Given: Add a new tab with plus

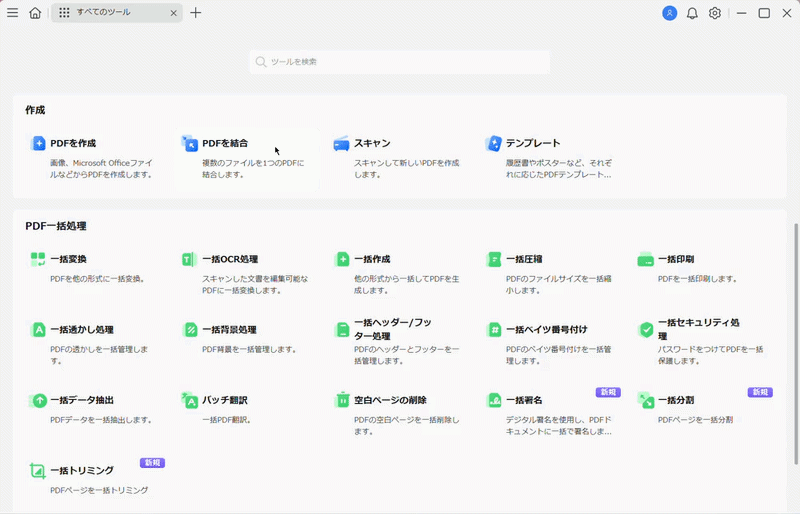Looking at the screenshot, I should 195,13.
